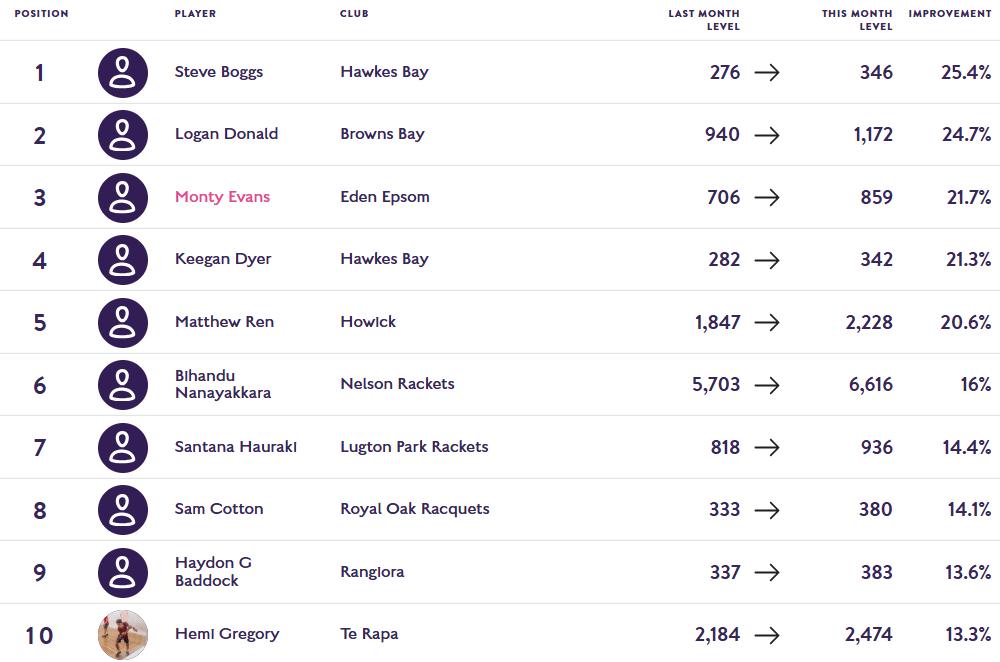Click Santana Hauraki's avatar icon
The width and height of the screenshot is (1000, 662).
click(122, 447)
